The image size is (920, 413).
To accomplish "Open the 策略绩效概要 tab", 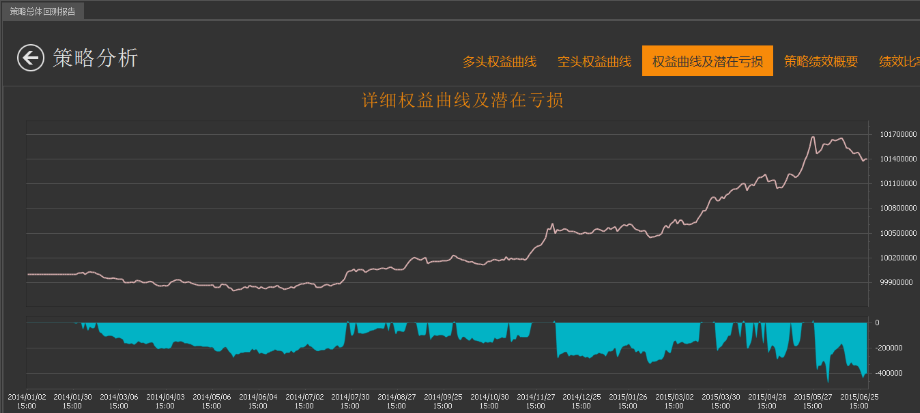I will [821, 62].
